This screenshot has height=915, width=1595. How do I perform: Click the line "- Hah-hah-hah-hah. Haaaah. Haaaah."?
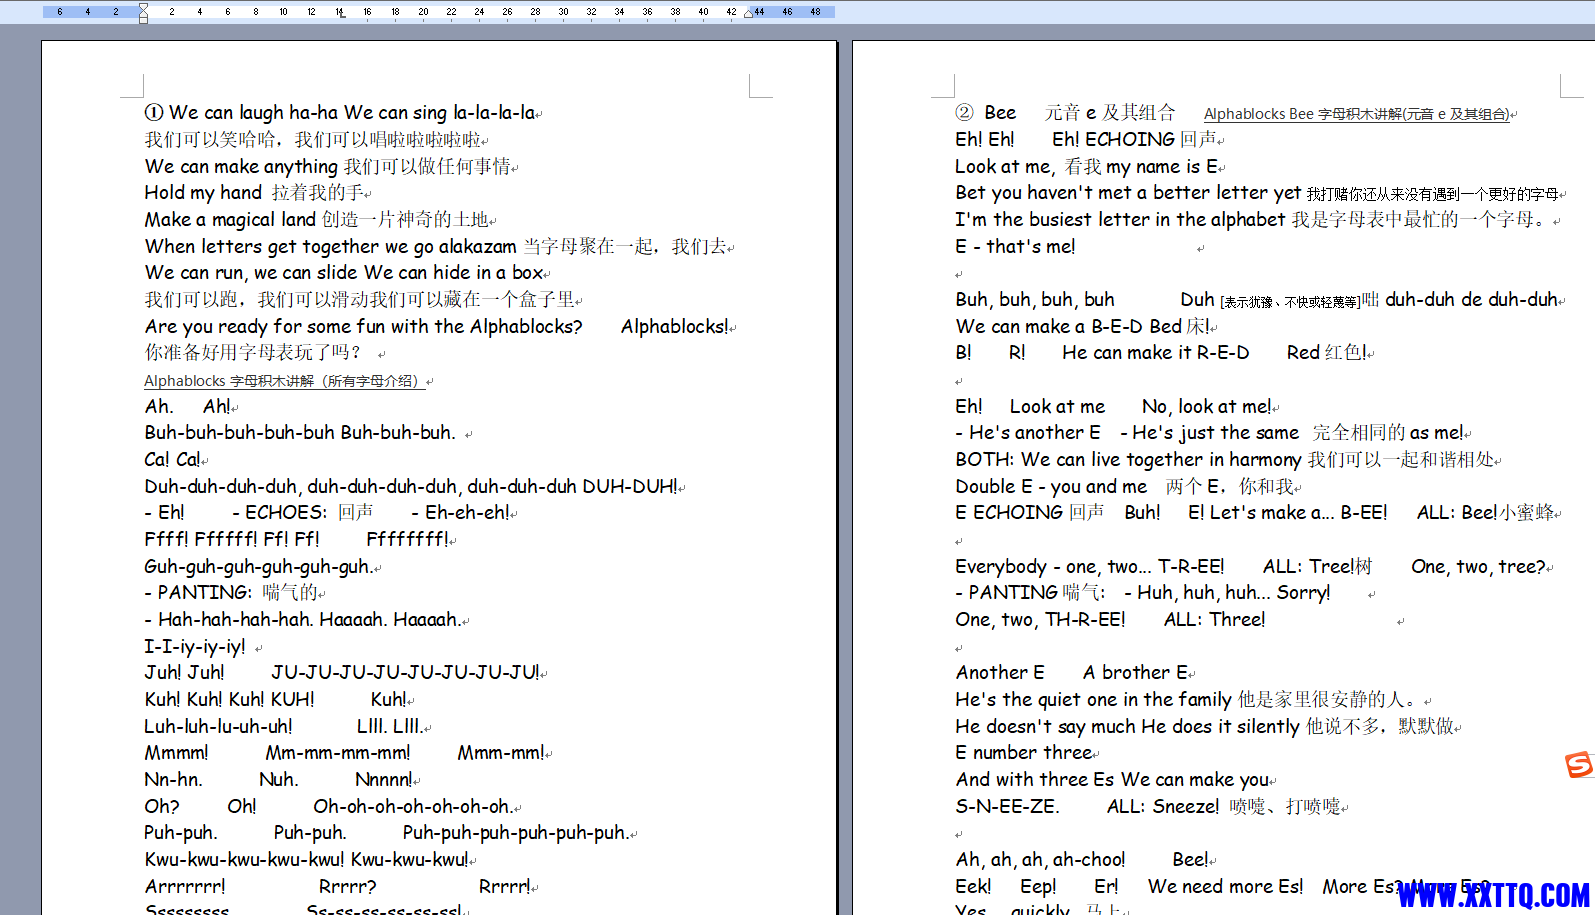[303, 619]
